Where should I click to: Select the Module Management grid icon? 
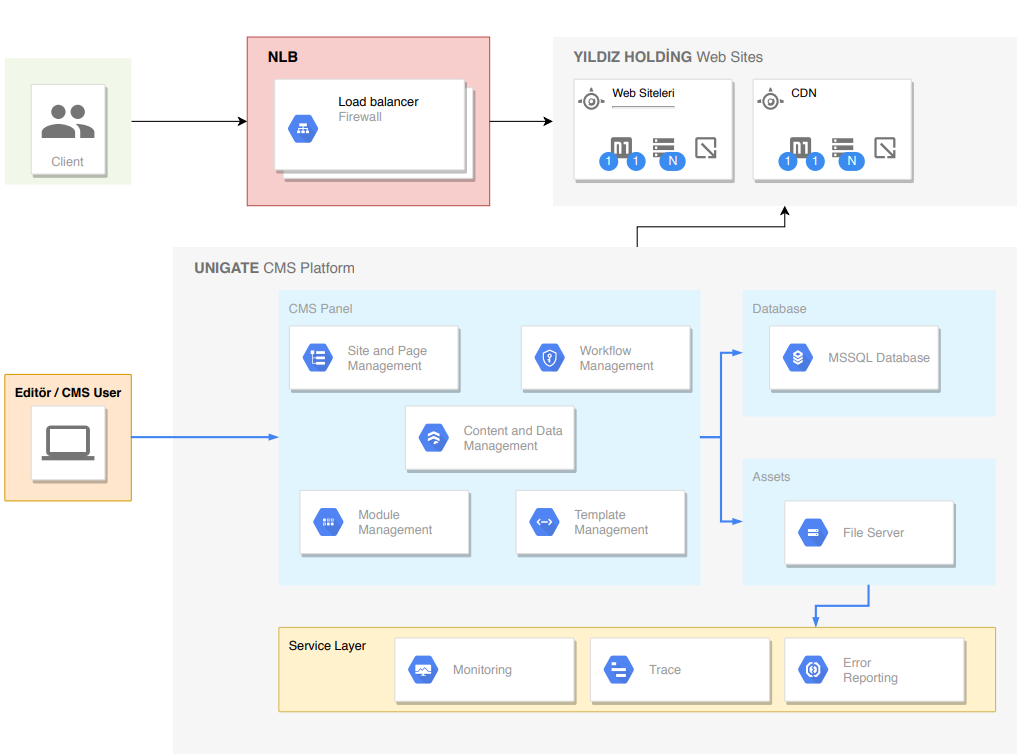point(329,522)
